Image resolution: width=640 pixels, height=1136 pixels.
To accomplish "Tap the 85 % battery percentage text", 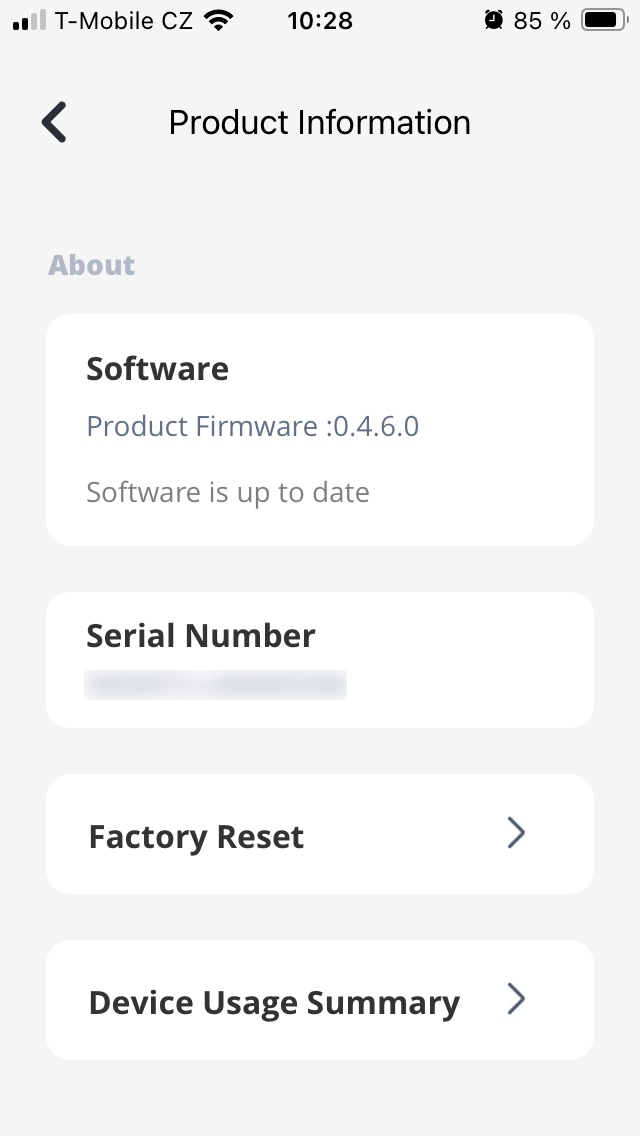I will pos(542,20).
